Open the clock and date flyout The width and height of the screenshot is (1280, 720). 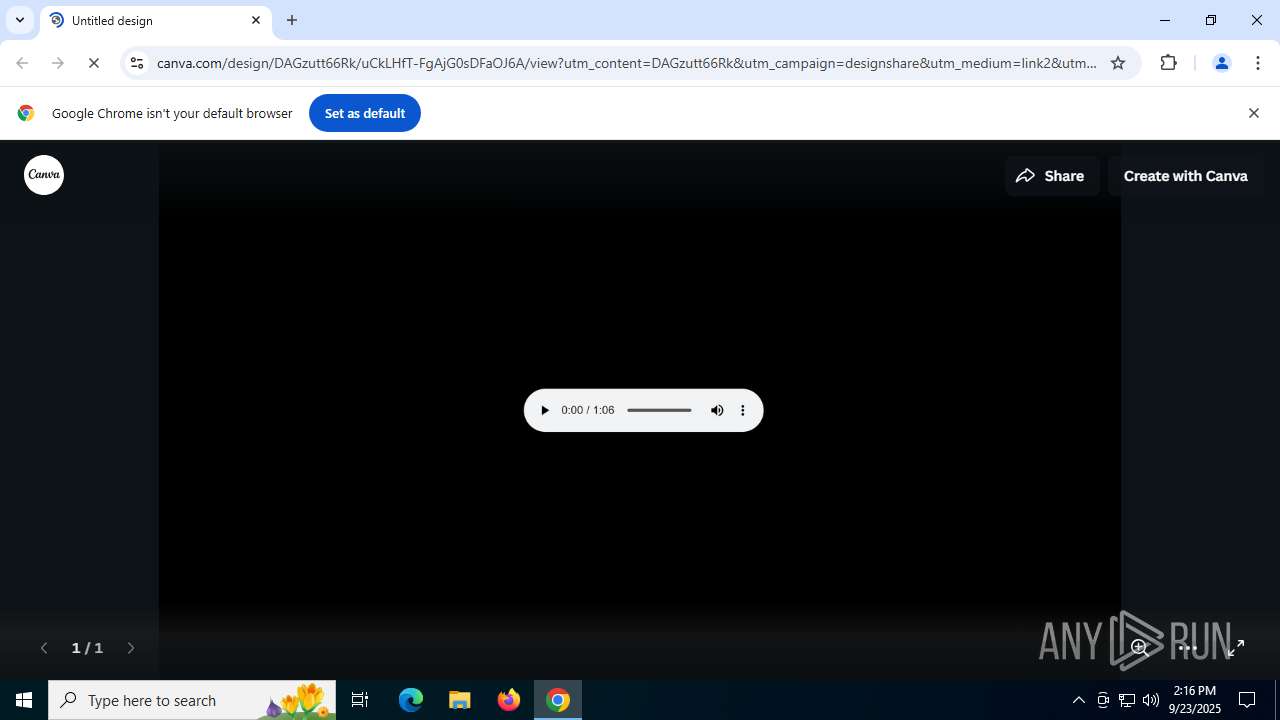pos(1195,700)
